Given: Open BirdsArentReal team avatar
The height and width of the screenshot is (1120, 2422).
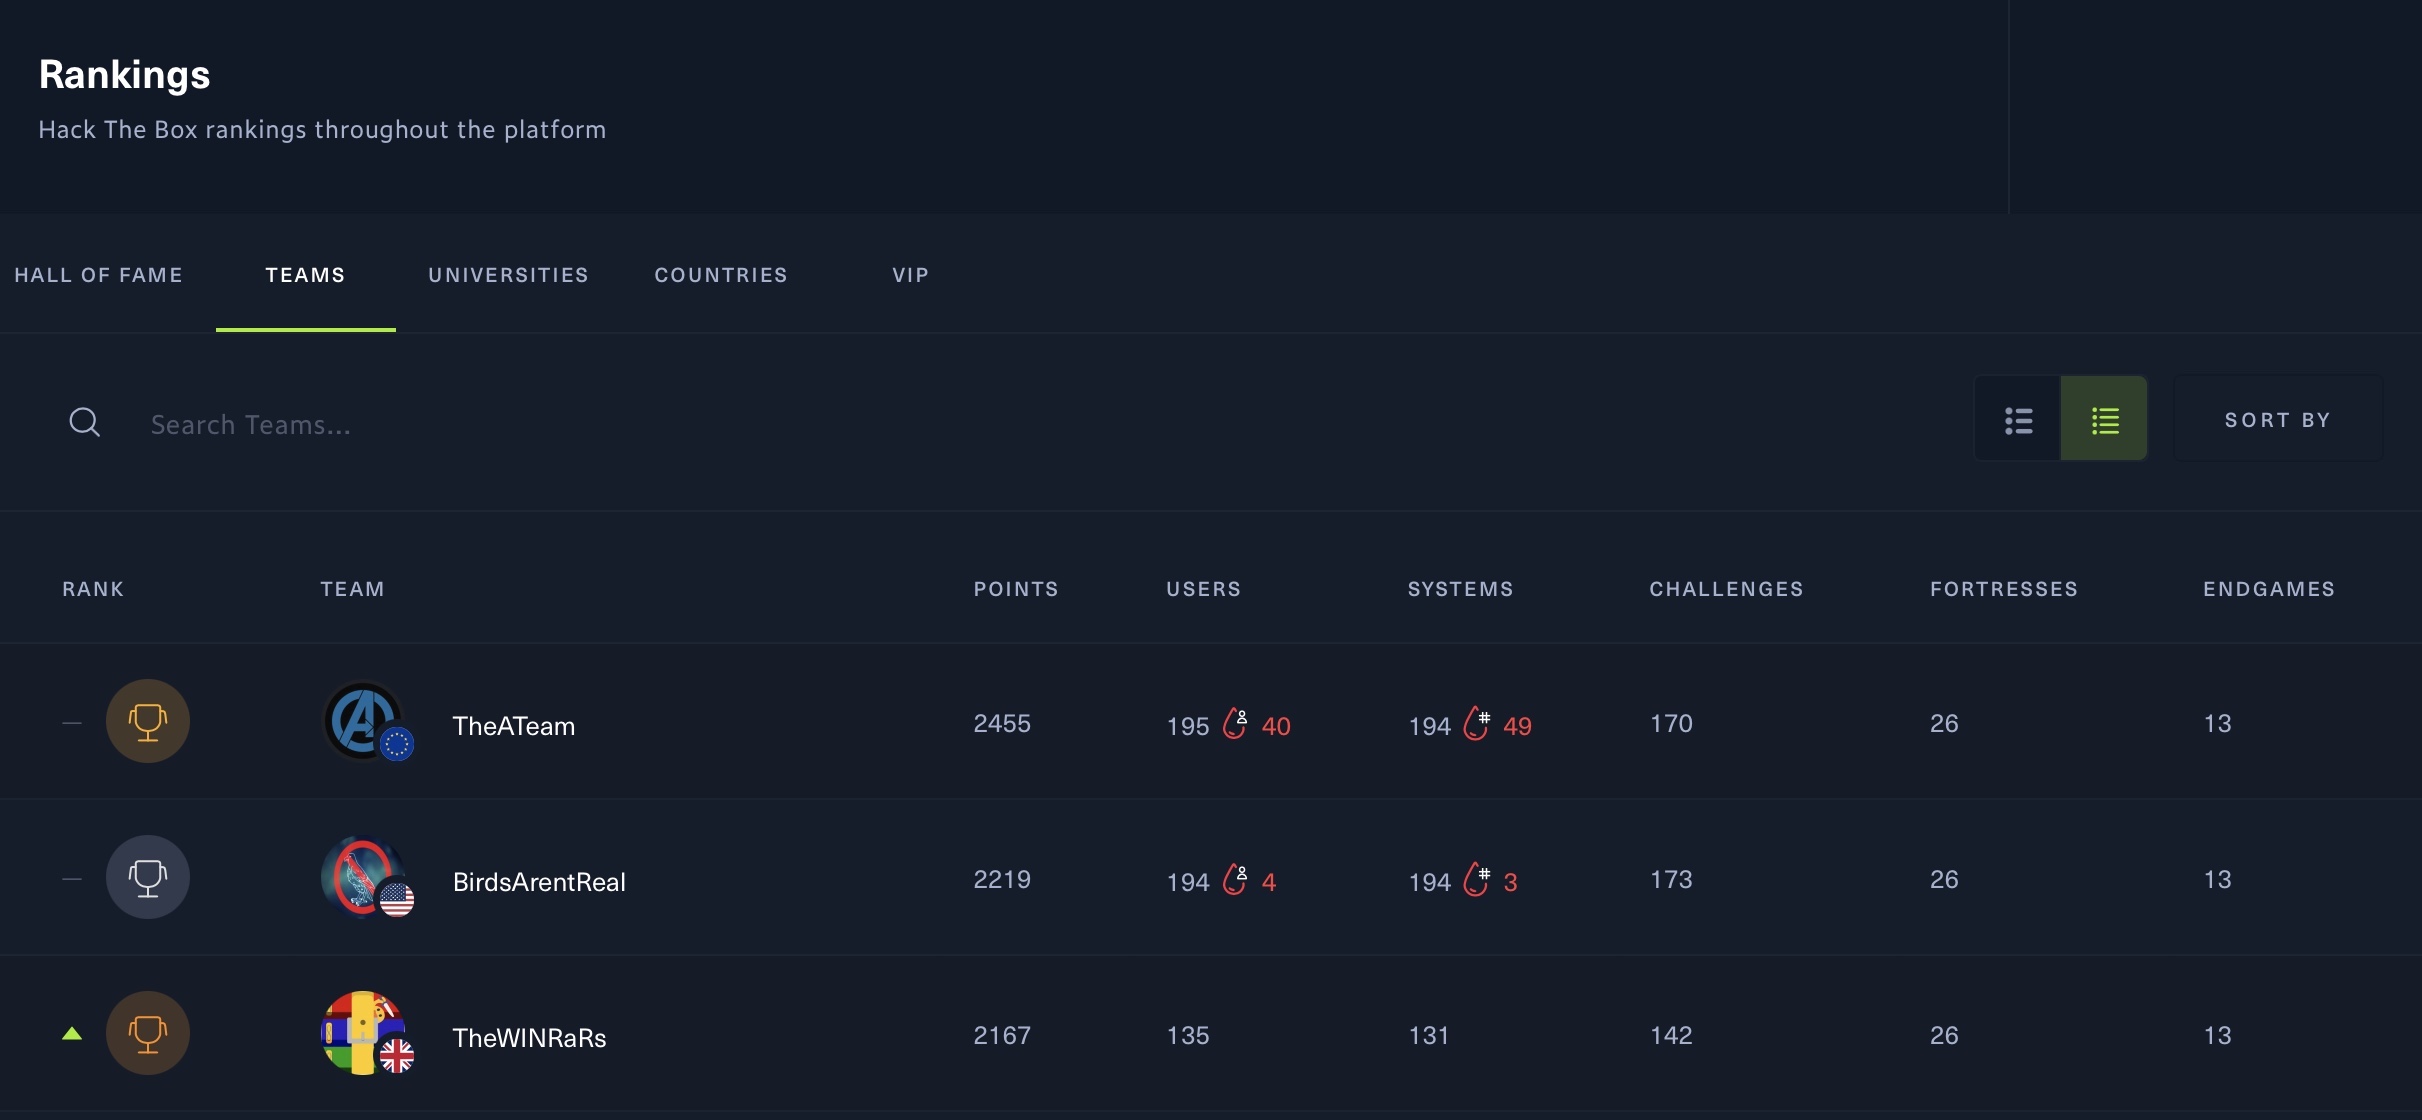Looking at the screenshot, I should tap(363, 878).
